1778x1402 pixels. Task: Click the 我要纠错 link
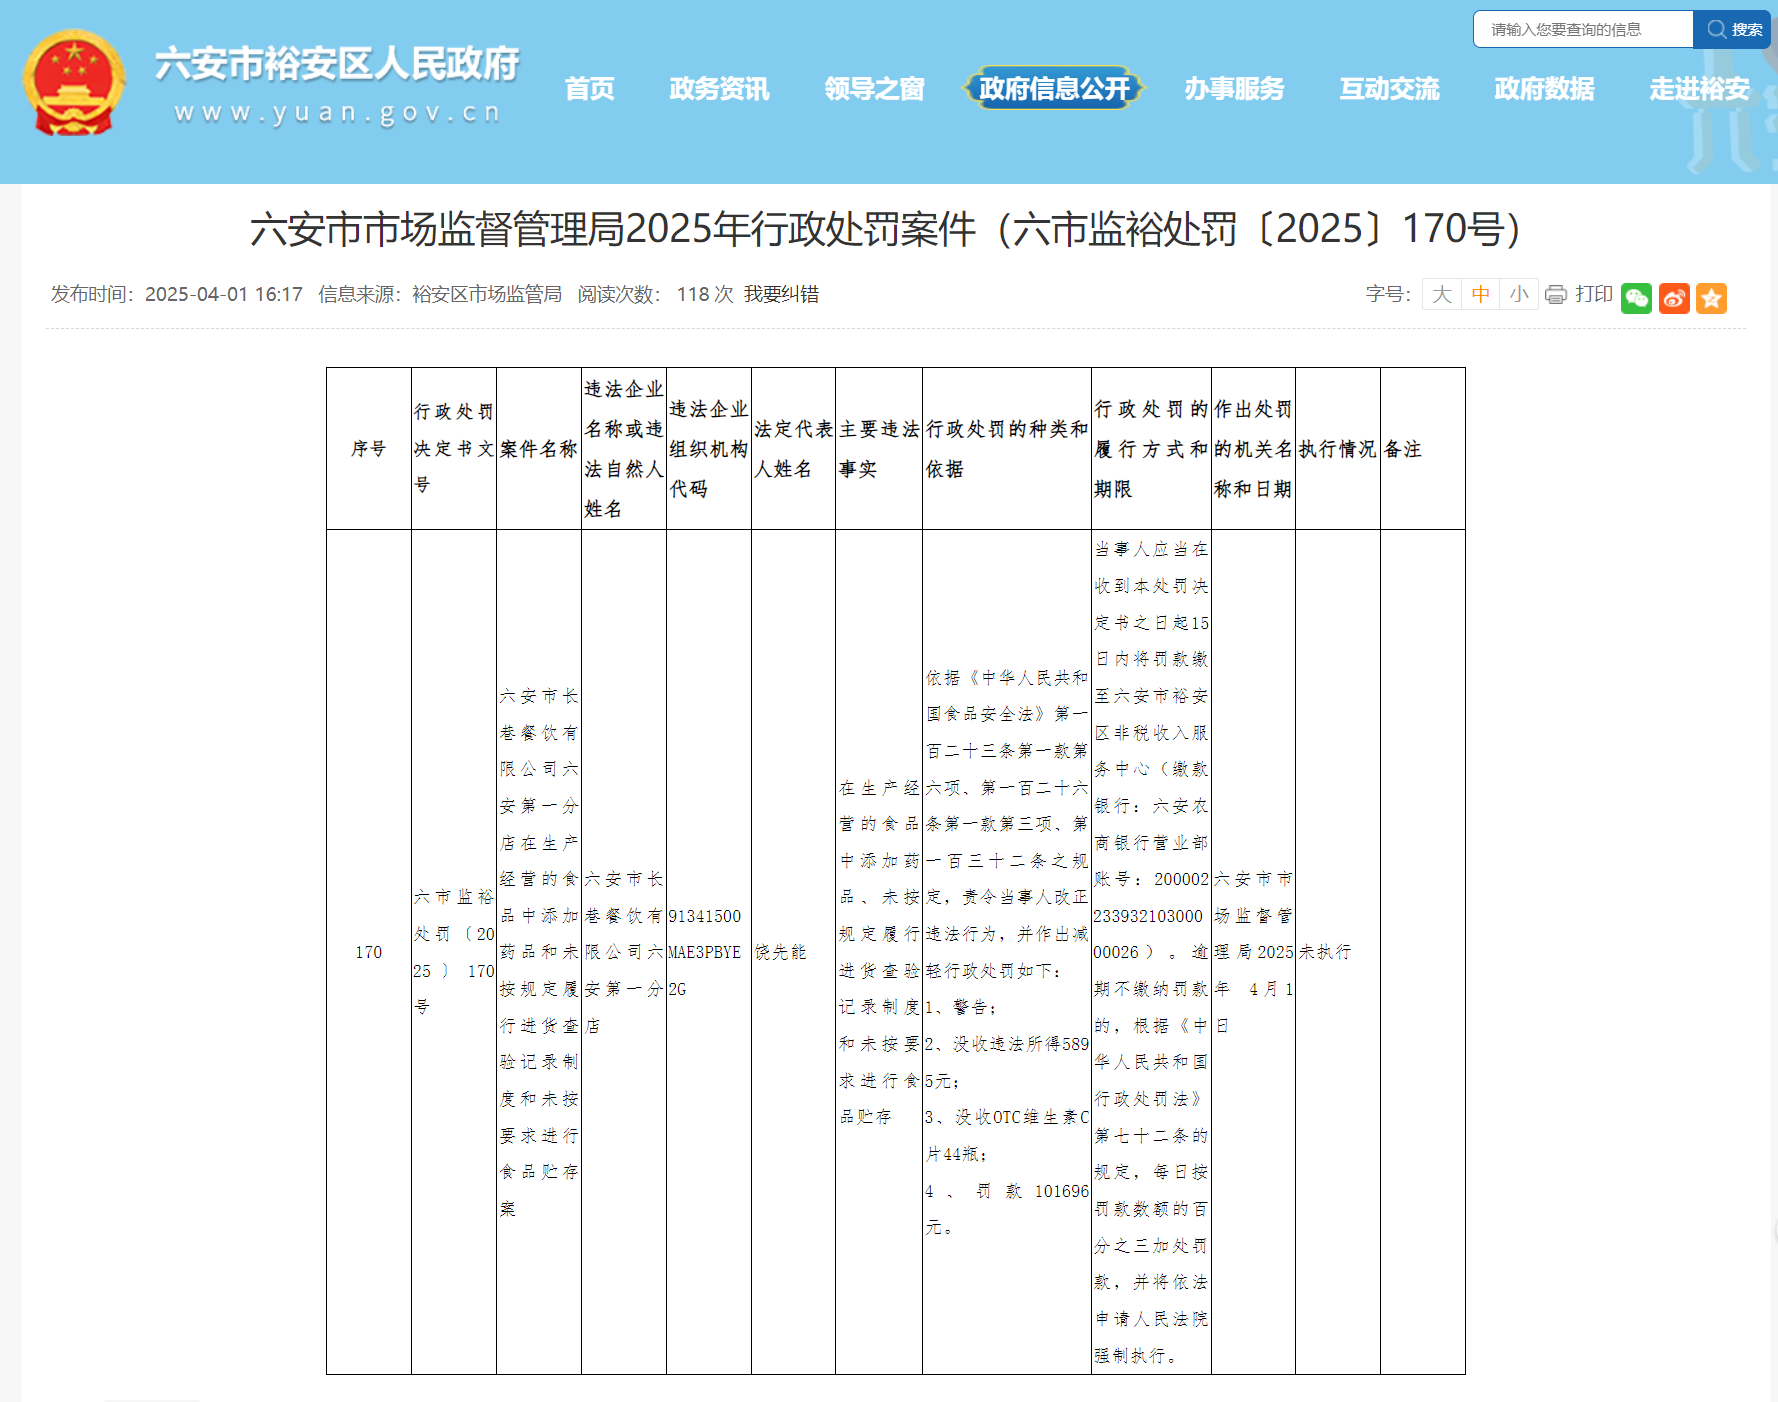pyautogui.click(x=781, y=294)
